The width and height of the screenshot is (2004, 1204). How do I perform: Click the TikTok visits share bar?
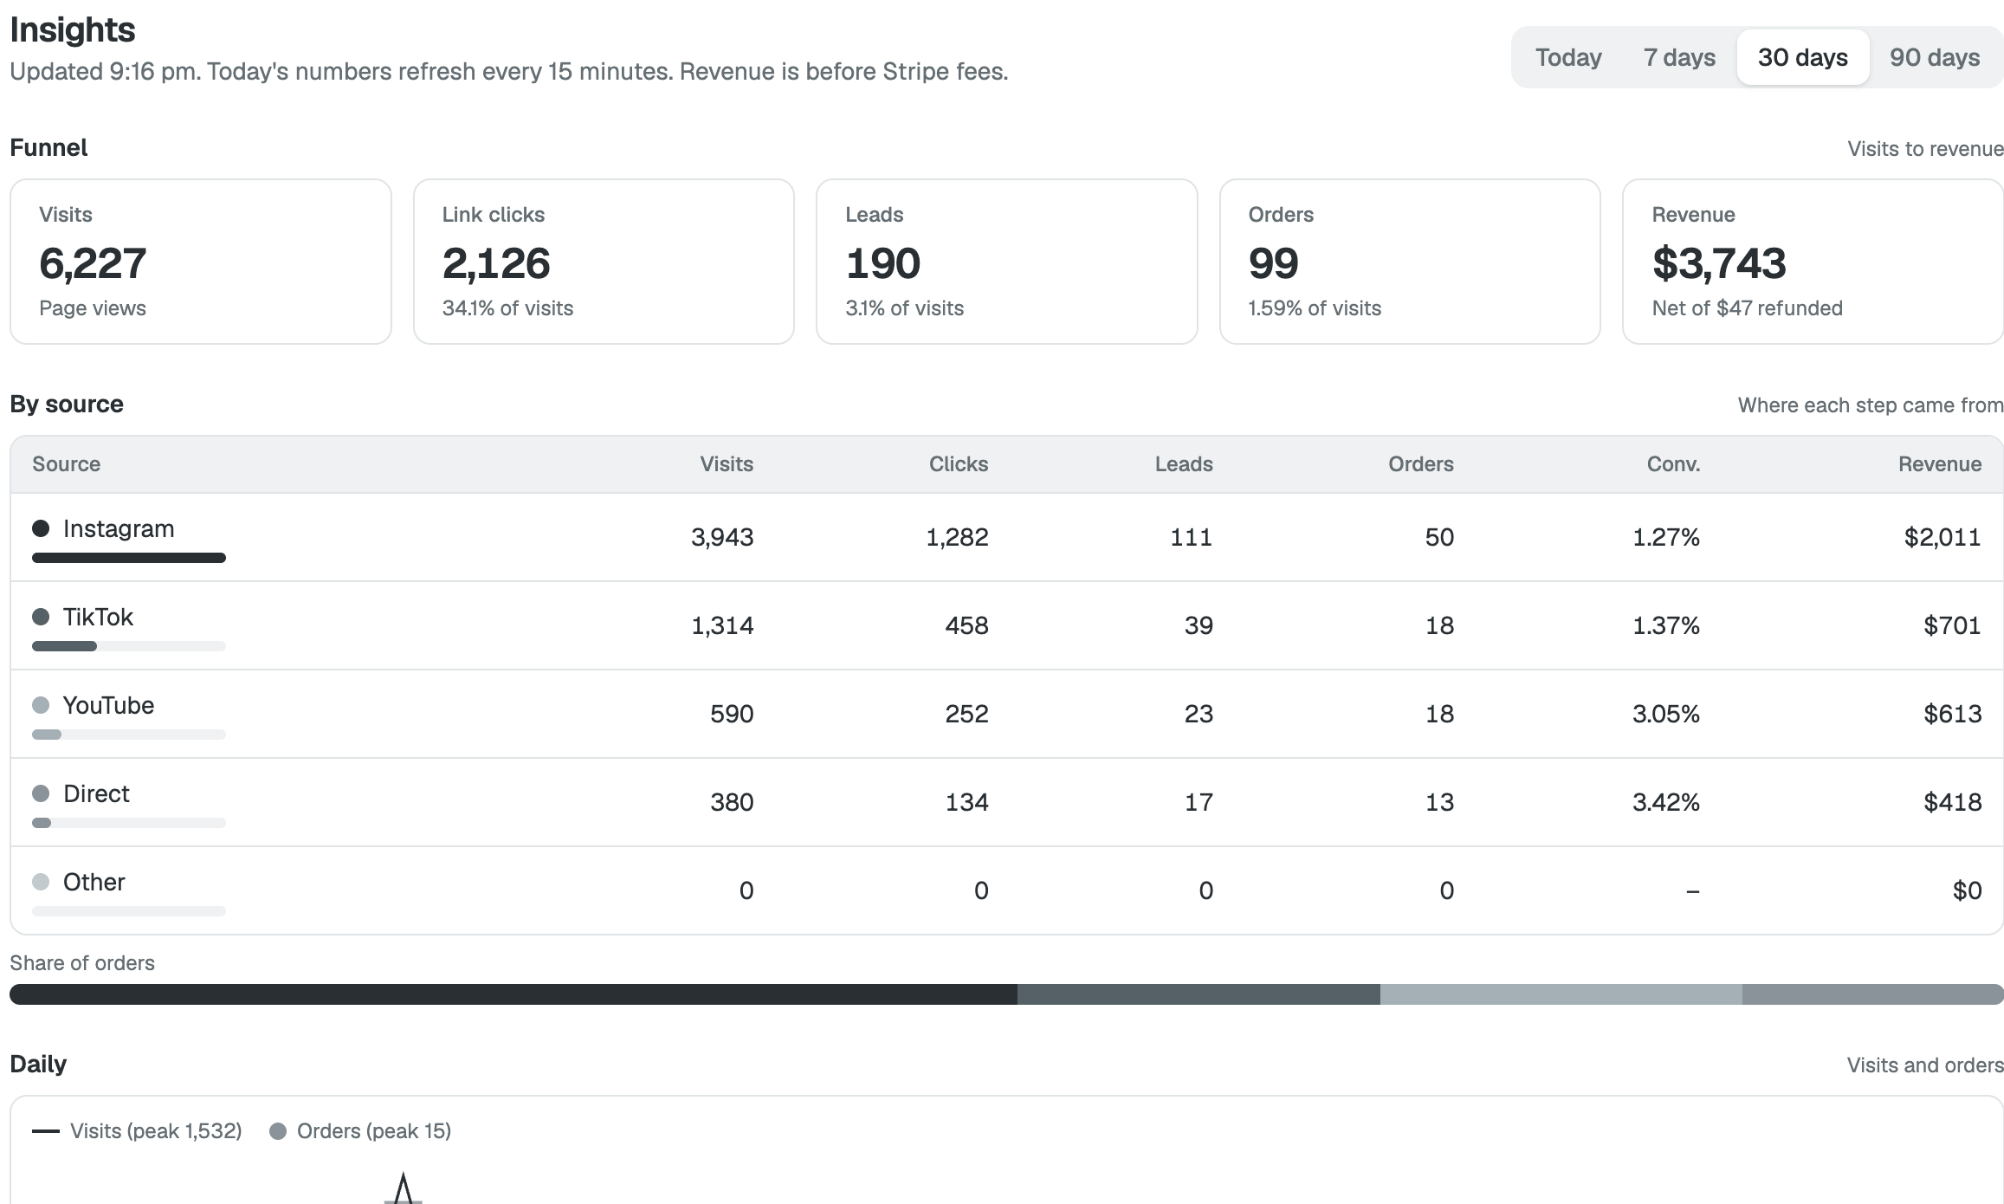tap(129, 646)
